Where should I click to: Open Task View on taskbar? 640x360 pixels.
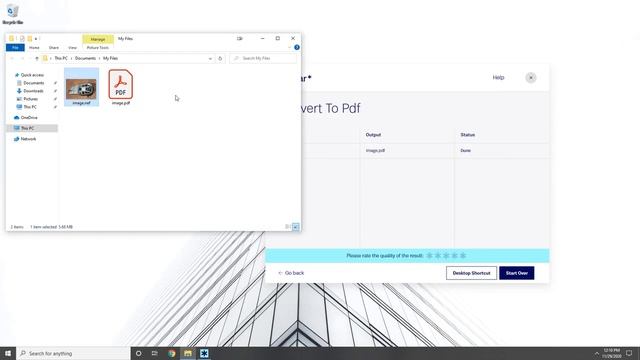[154, 353]
